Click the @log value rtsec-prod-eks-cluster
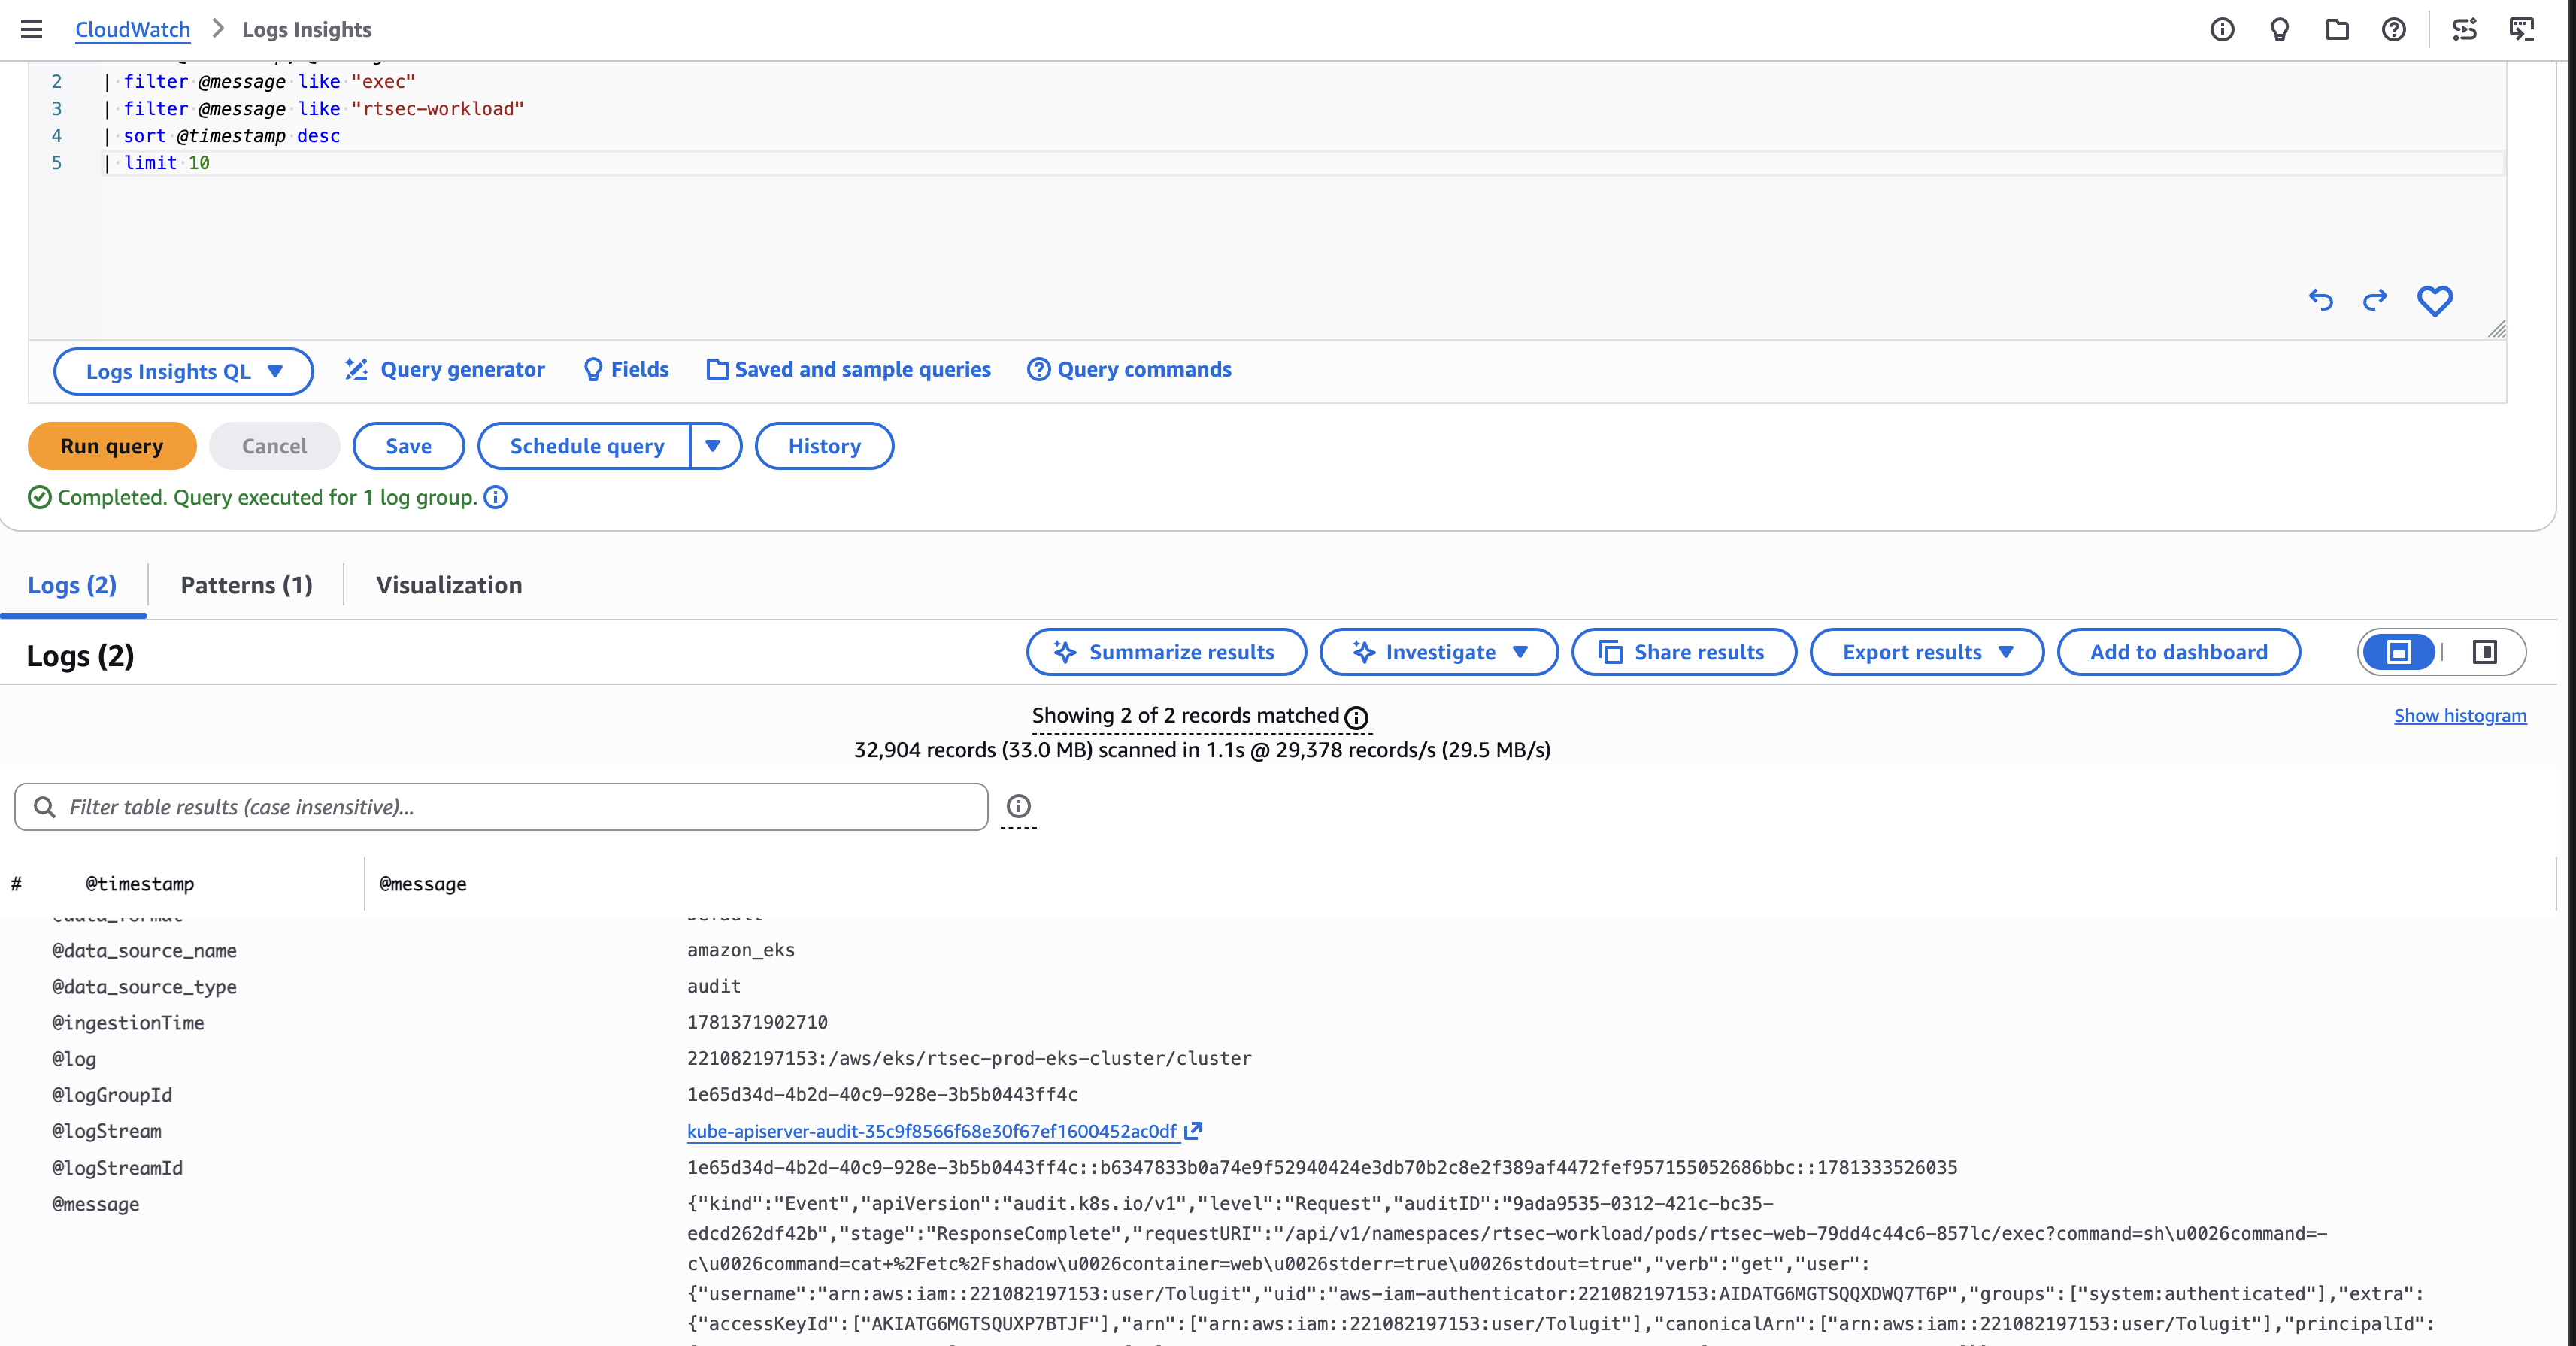The height and width of the screenshot is (1346, 2576). pos(969,1058)
